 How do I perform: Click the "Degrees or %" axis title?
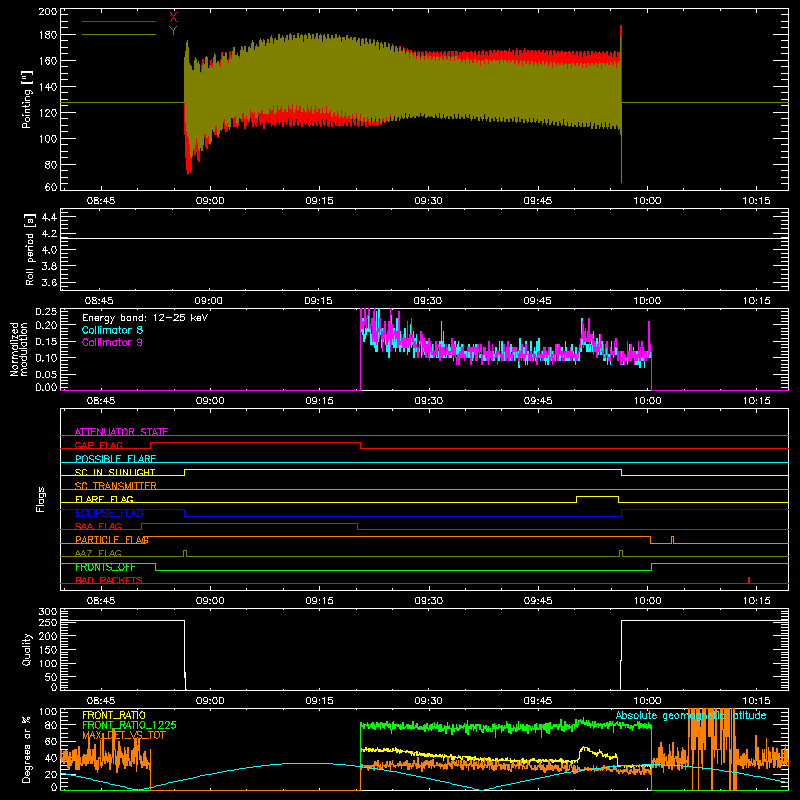27,750
